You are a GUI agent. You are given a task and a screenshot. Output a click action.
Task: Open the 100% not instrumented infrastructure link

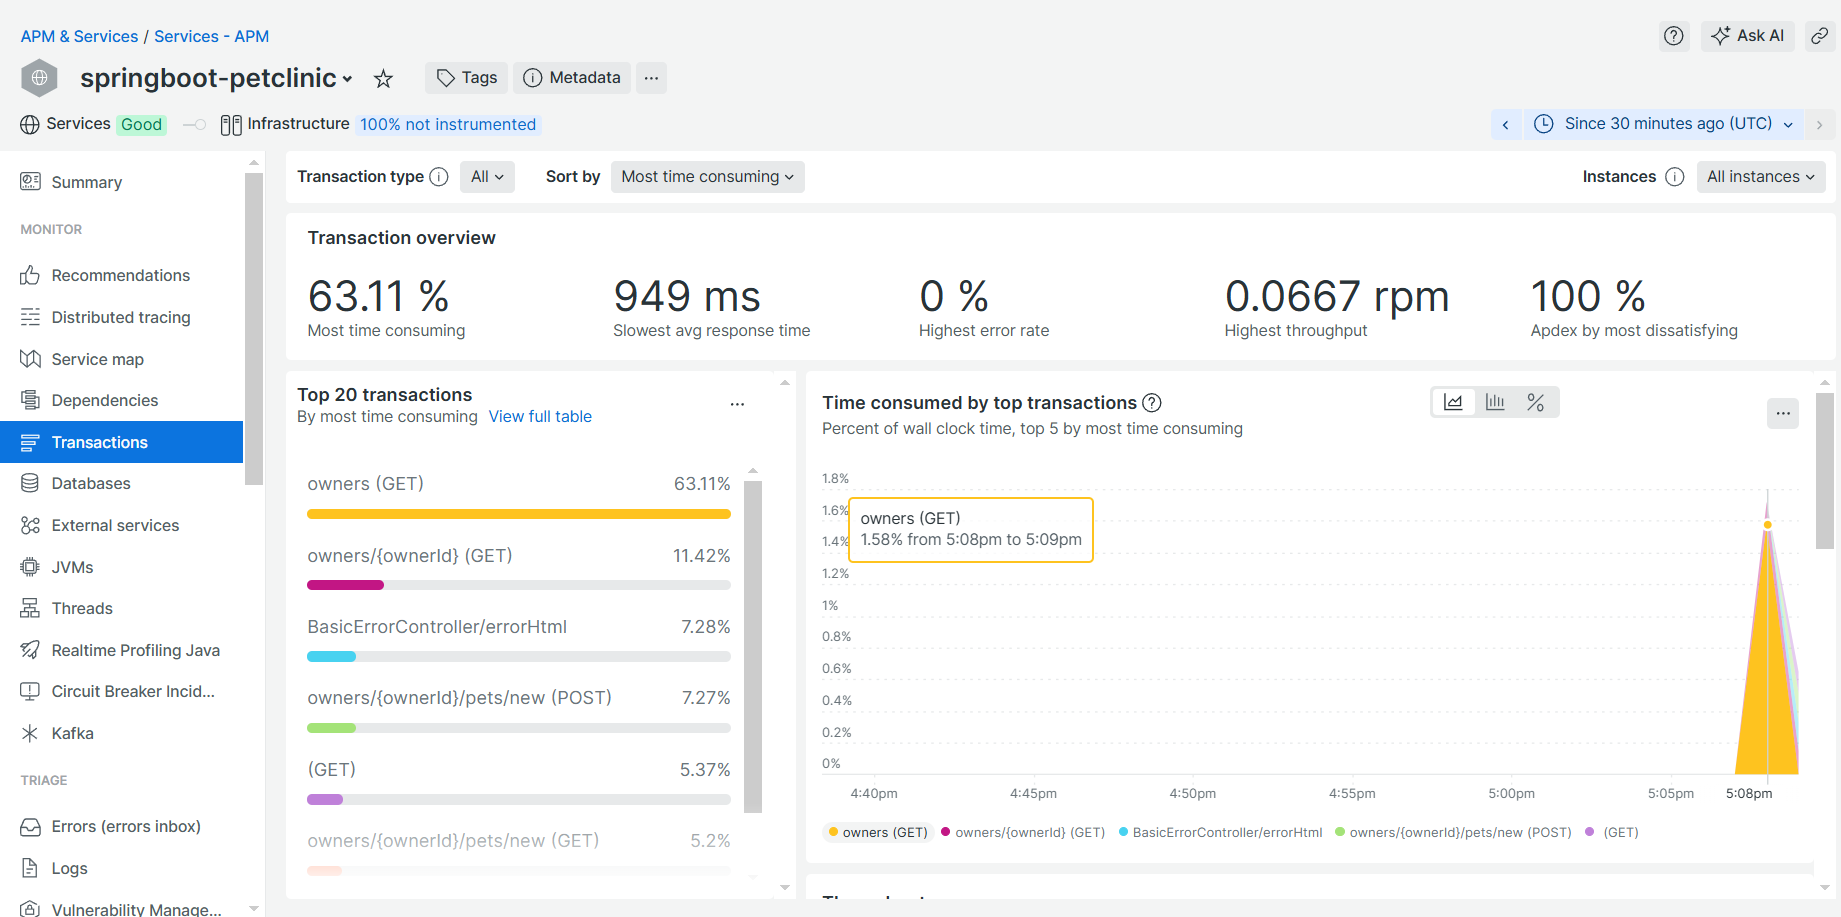pos(448,124)
